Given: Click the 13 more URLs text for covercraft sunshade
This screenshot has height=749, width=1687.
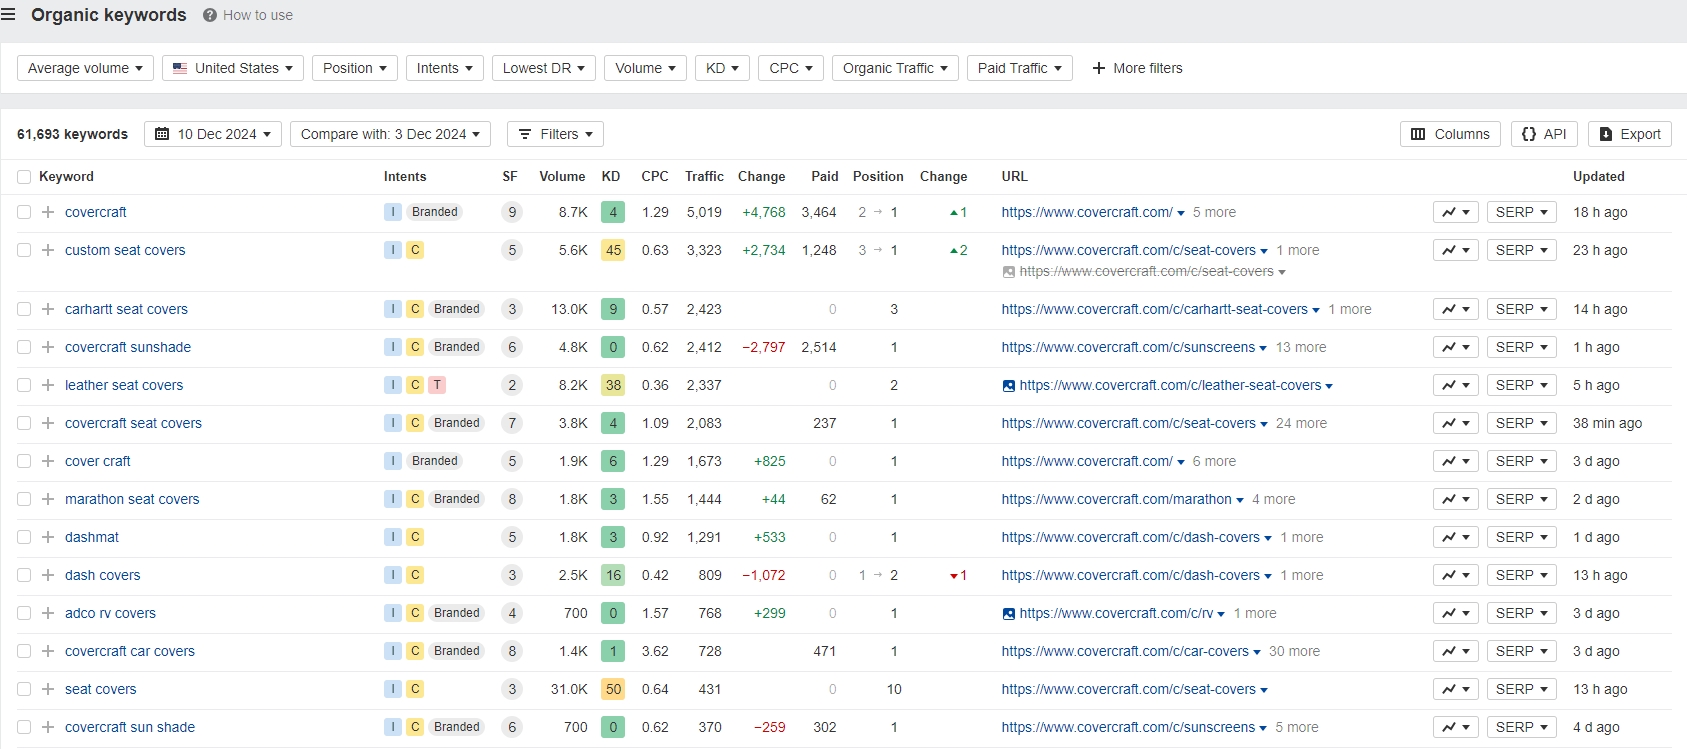Looking at the screenshot, I should pos(1301,347).
